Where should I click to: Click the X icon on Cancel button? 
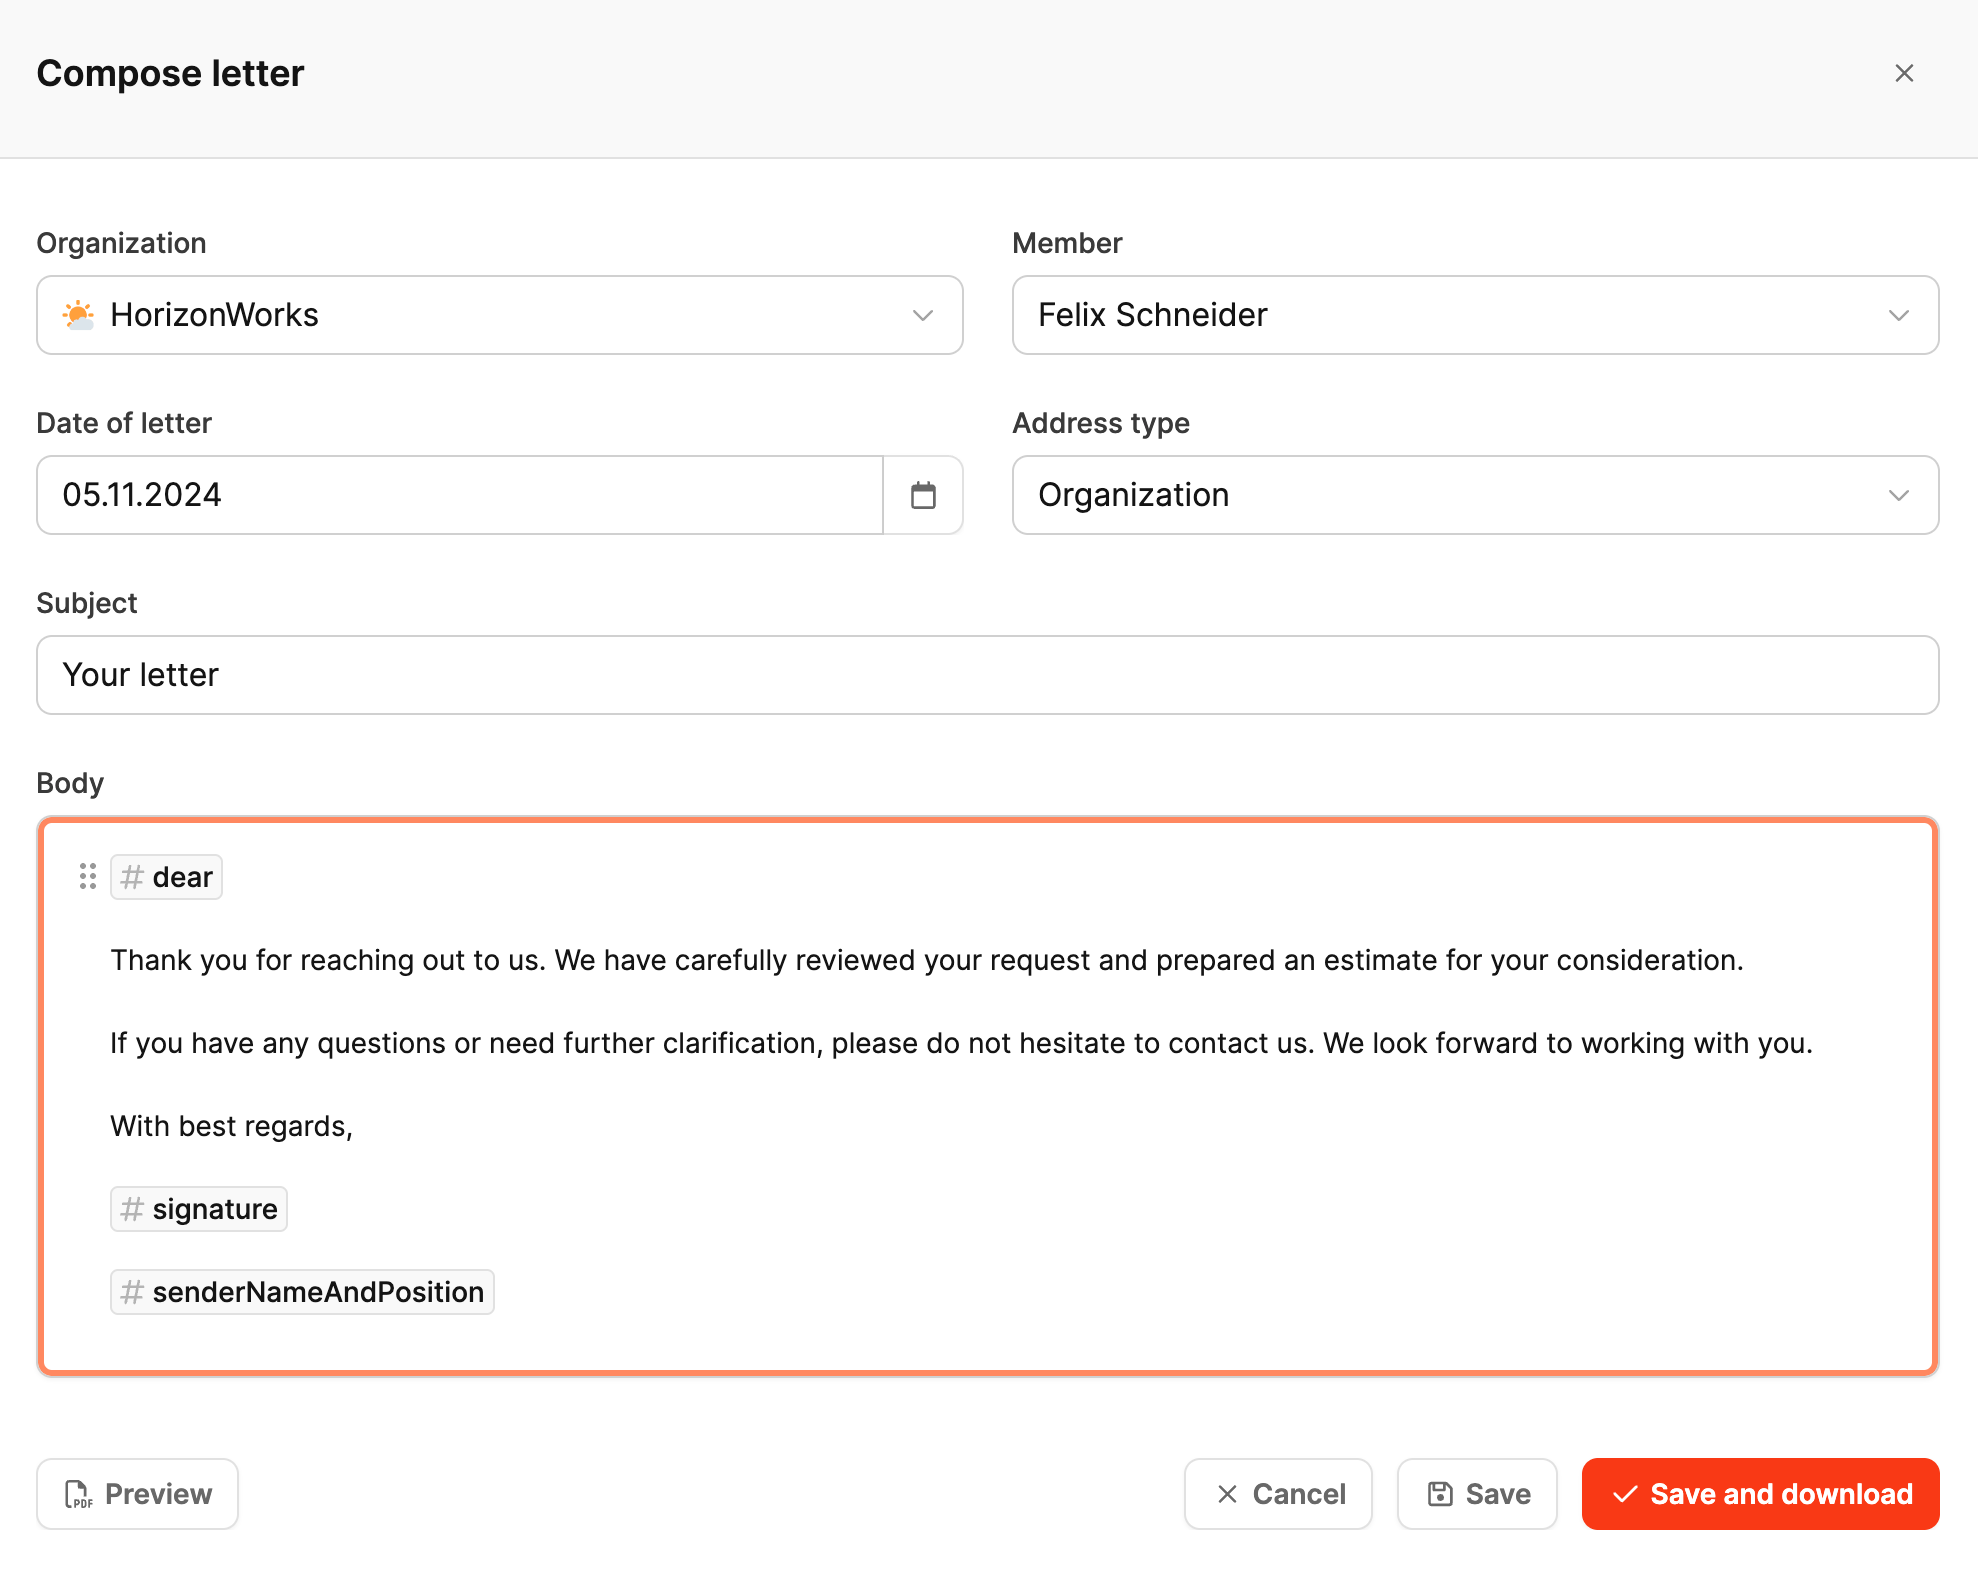1227,1494
